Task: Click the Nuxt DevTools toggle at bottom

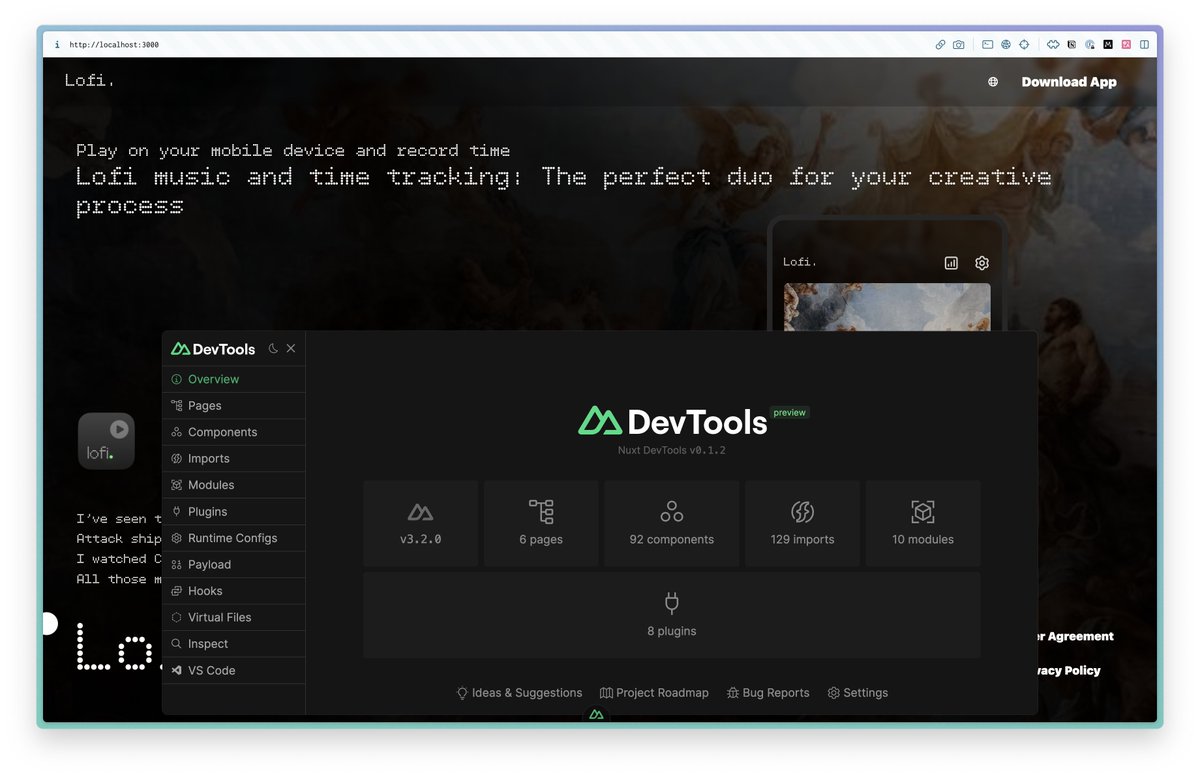Action: [x=596, y=714]
